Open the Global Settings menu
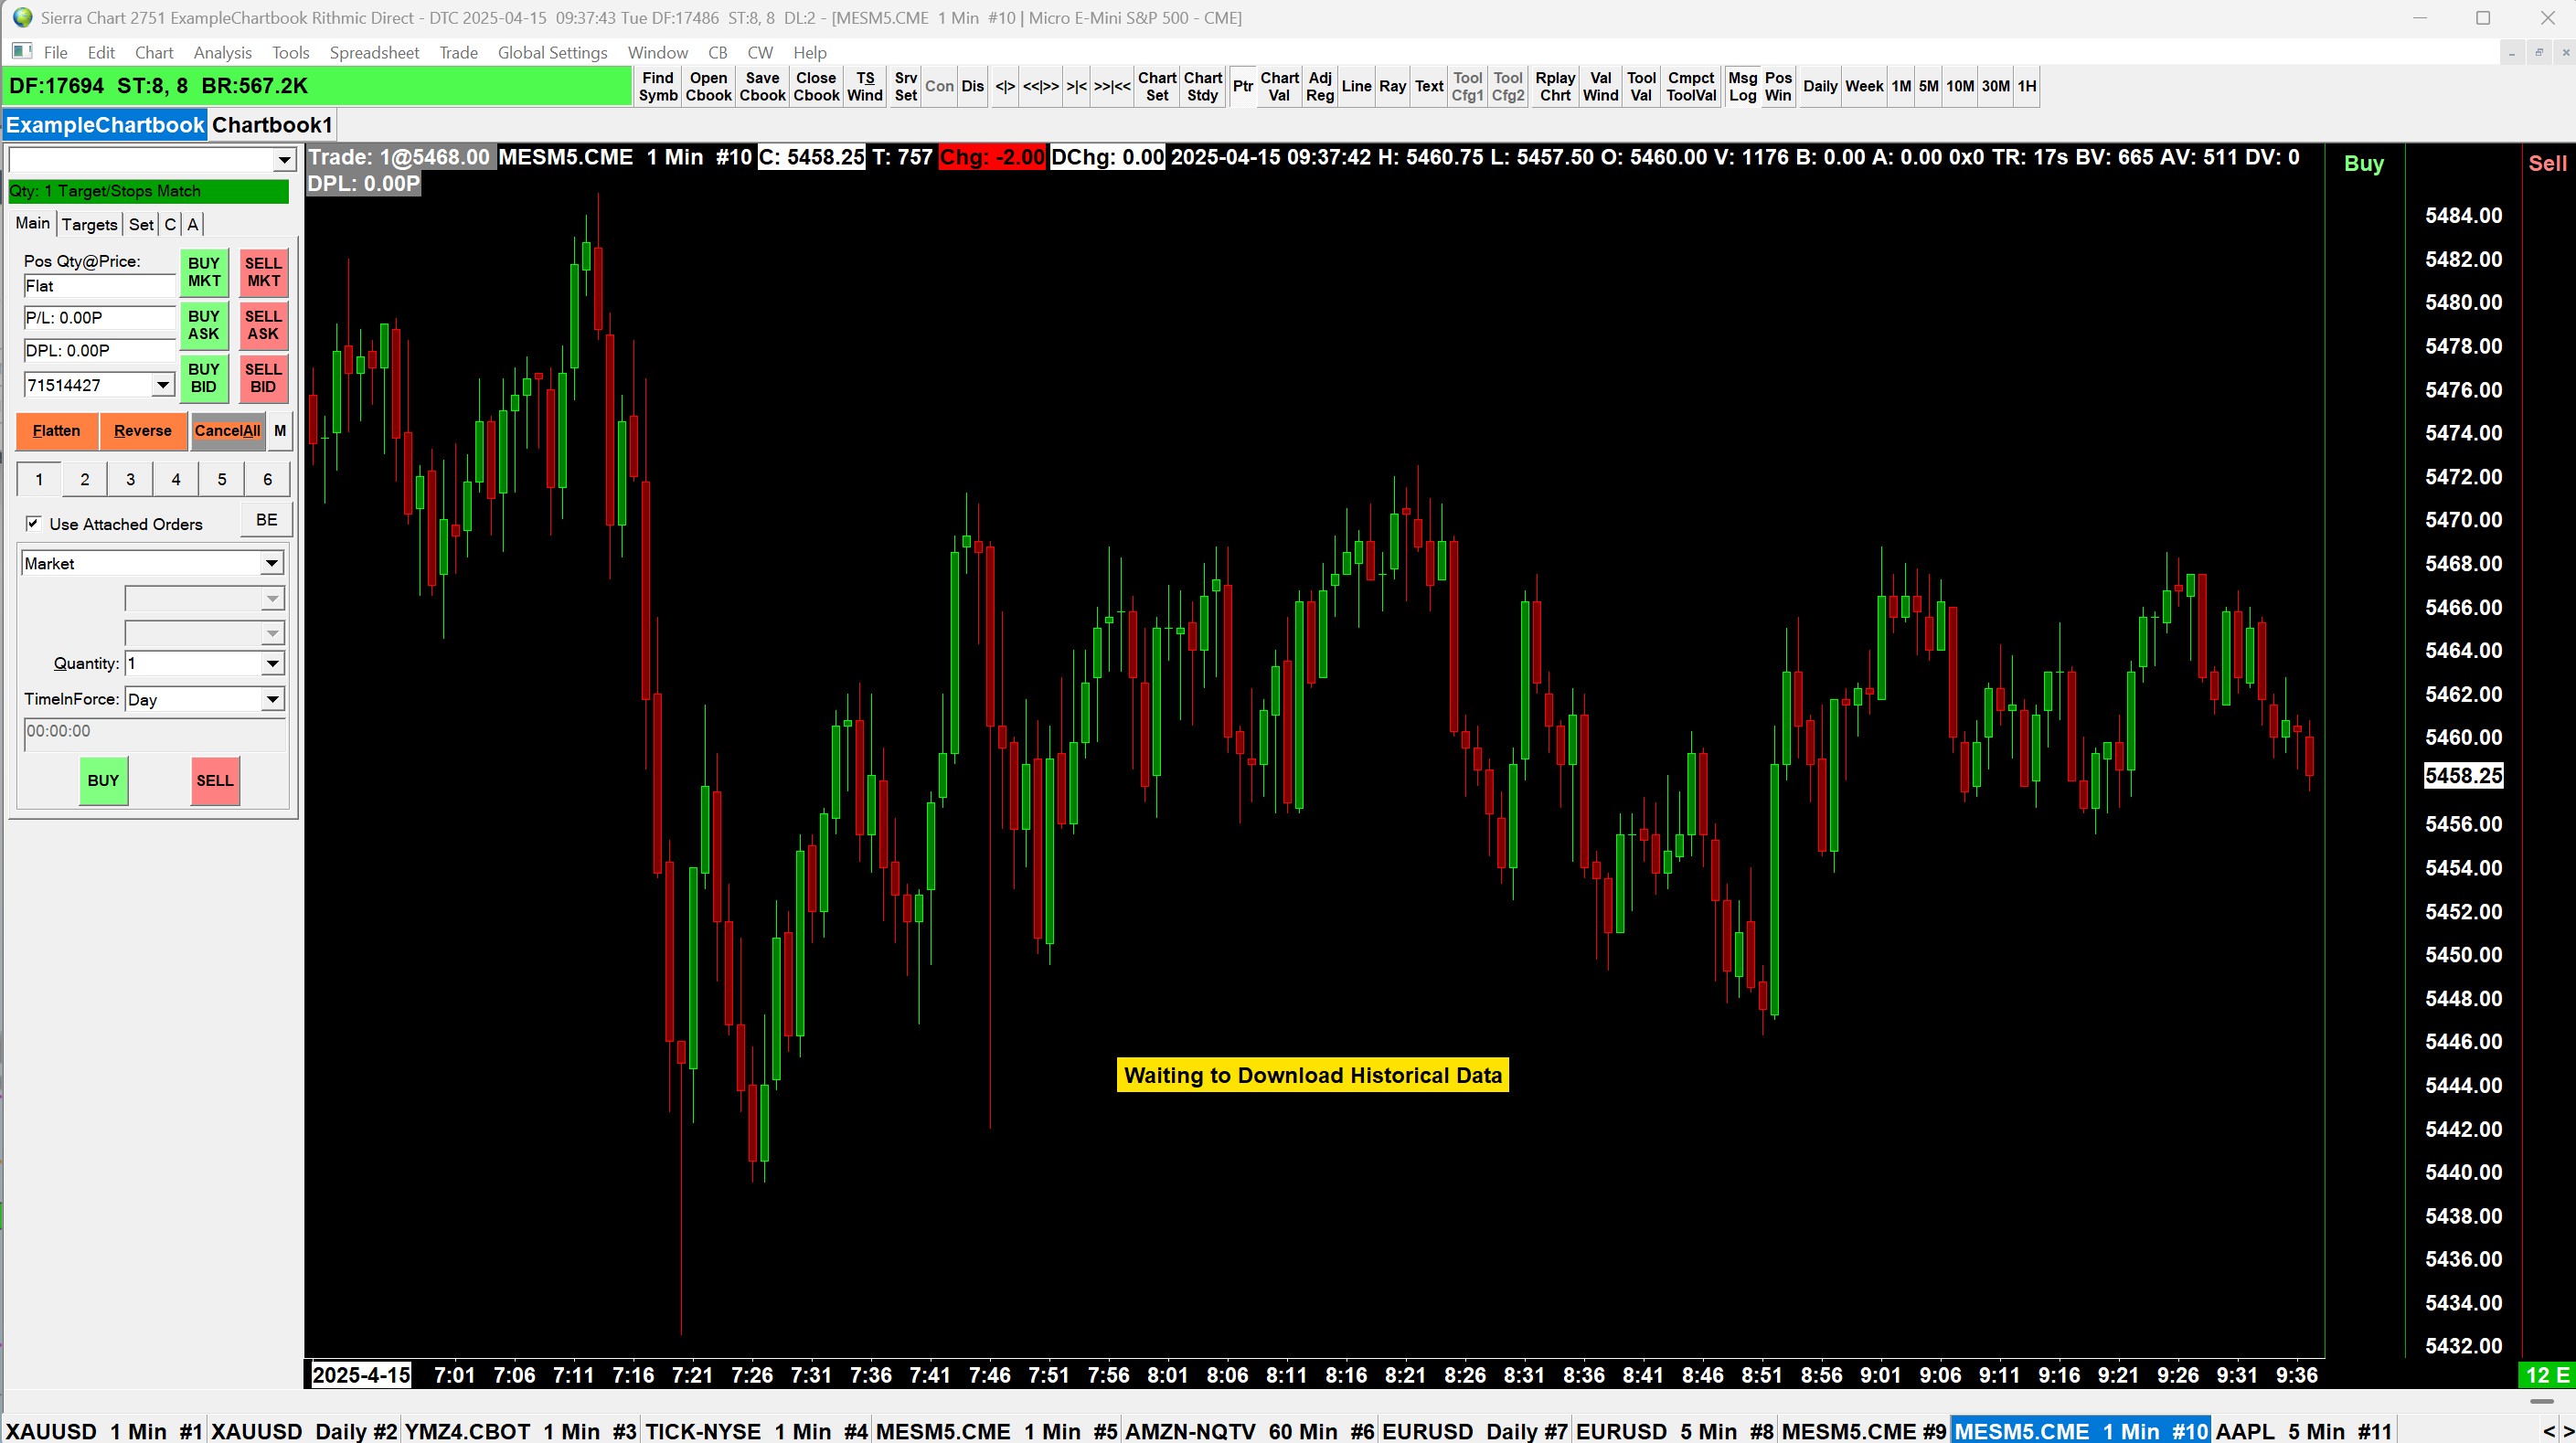 [x=552, y=53]
